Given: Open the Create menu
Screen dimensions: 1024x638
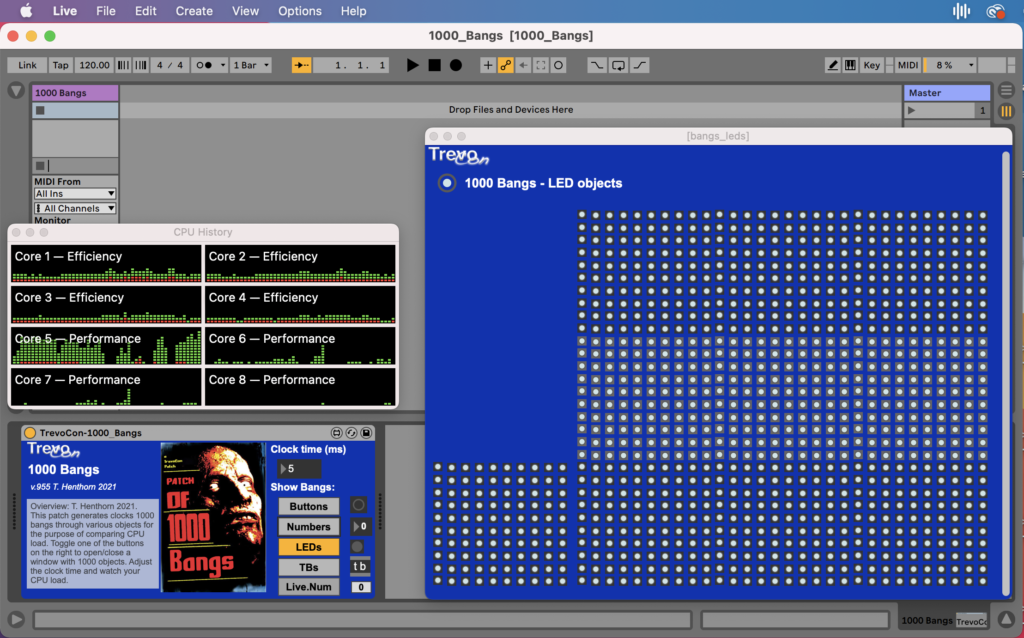Looking at the screenshot, I should (x=194, y=11).
